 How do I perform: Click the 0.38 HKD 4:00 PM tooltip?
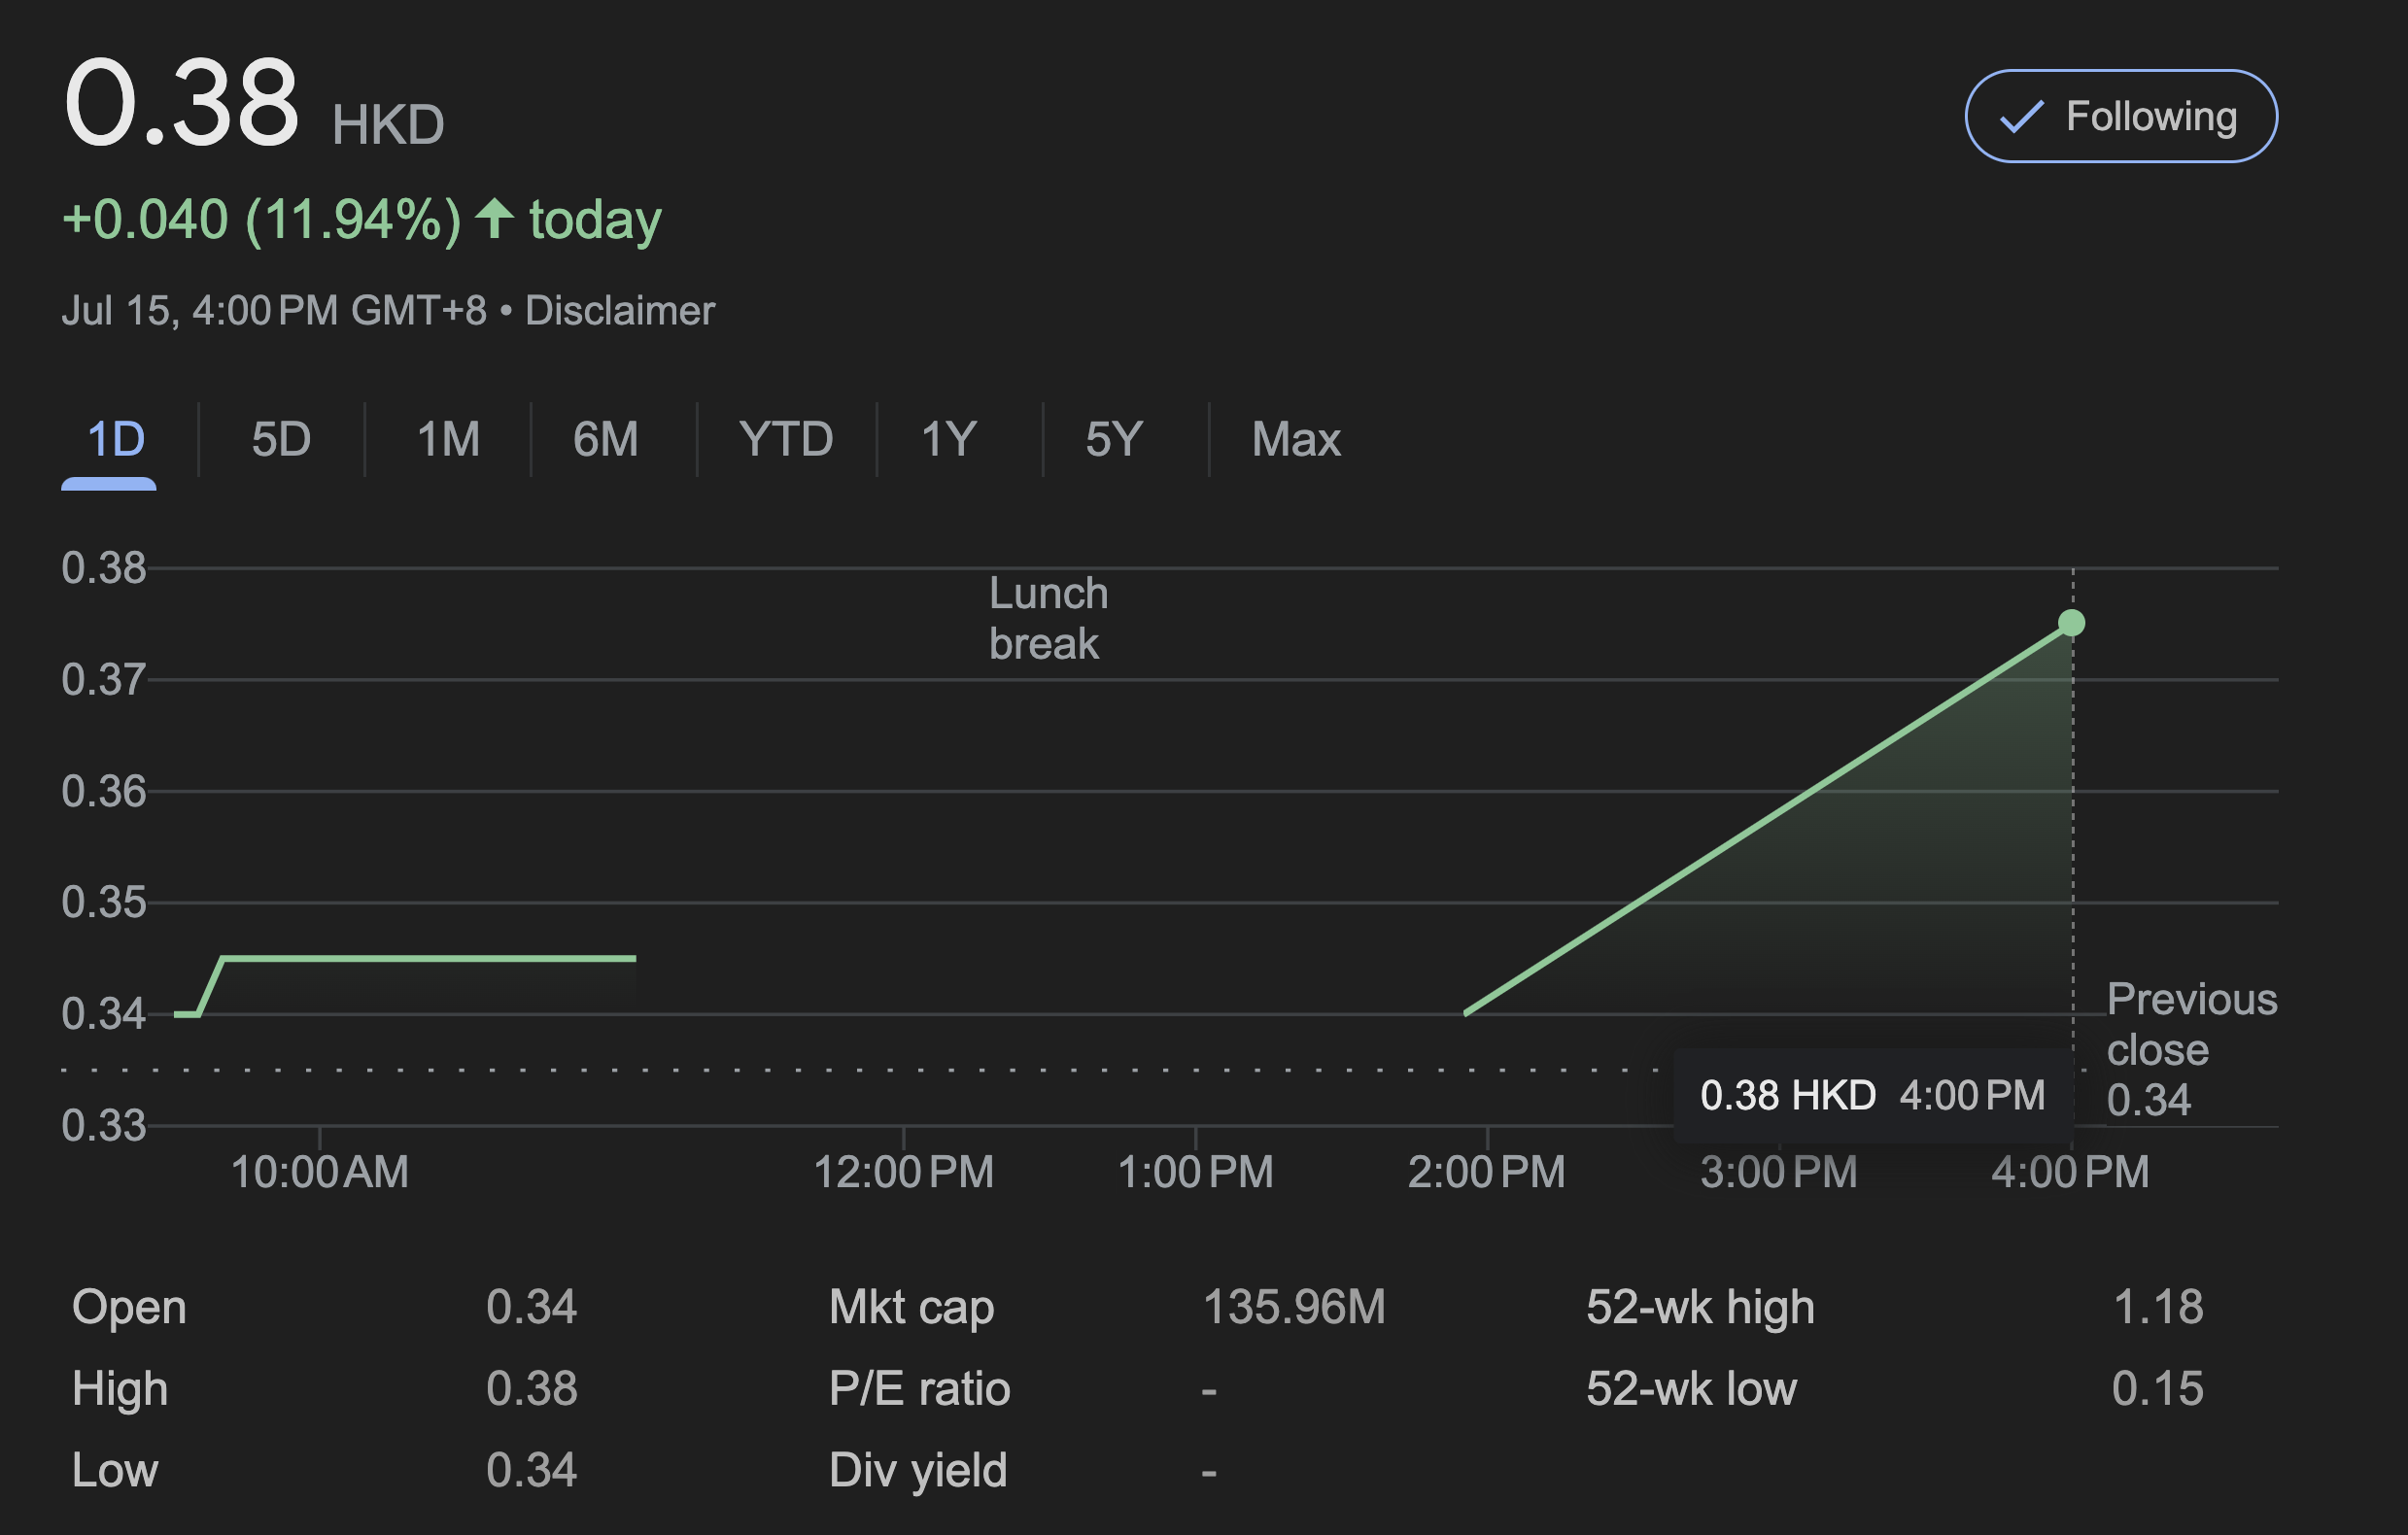pos(1872,1095)
